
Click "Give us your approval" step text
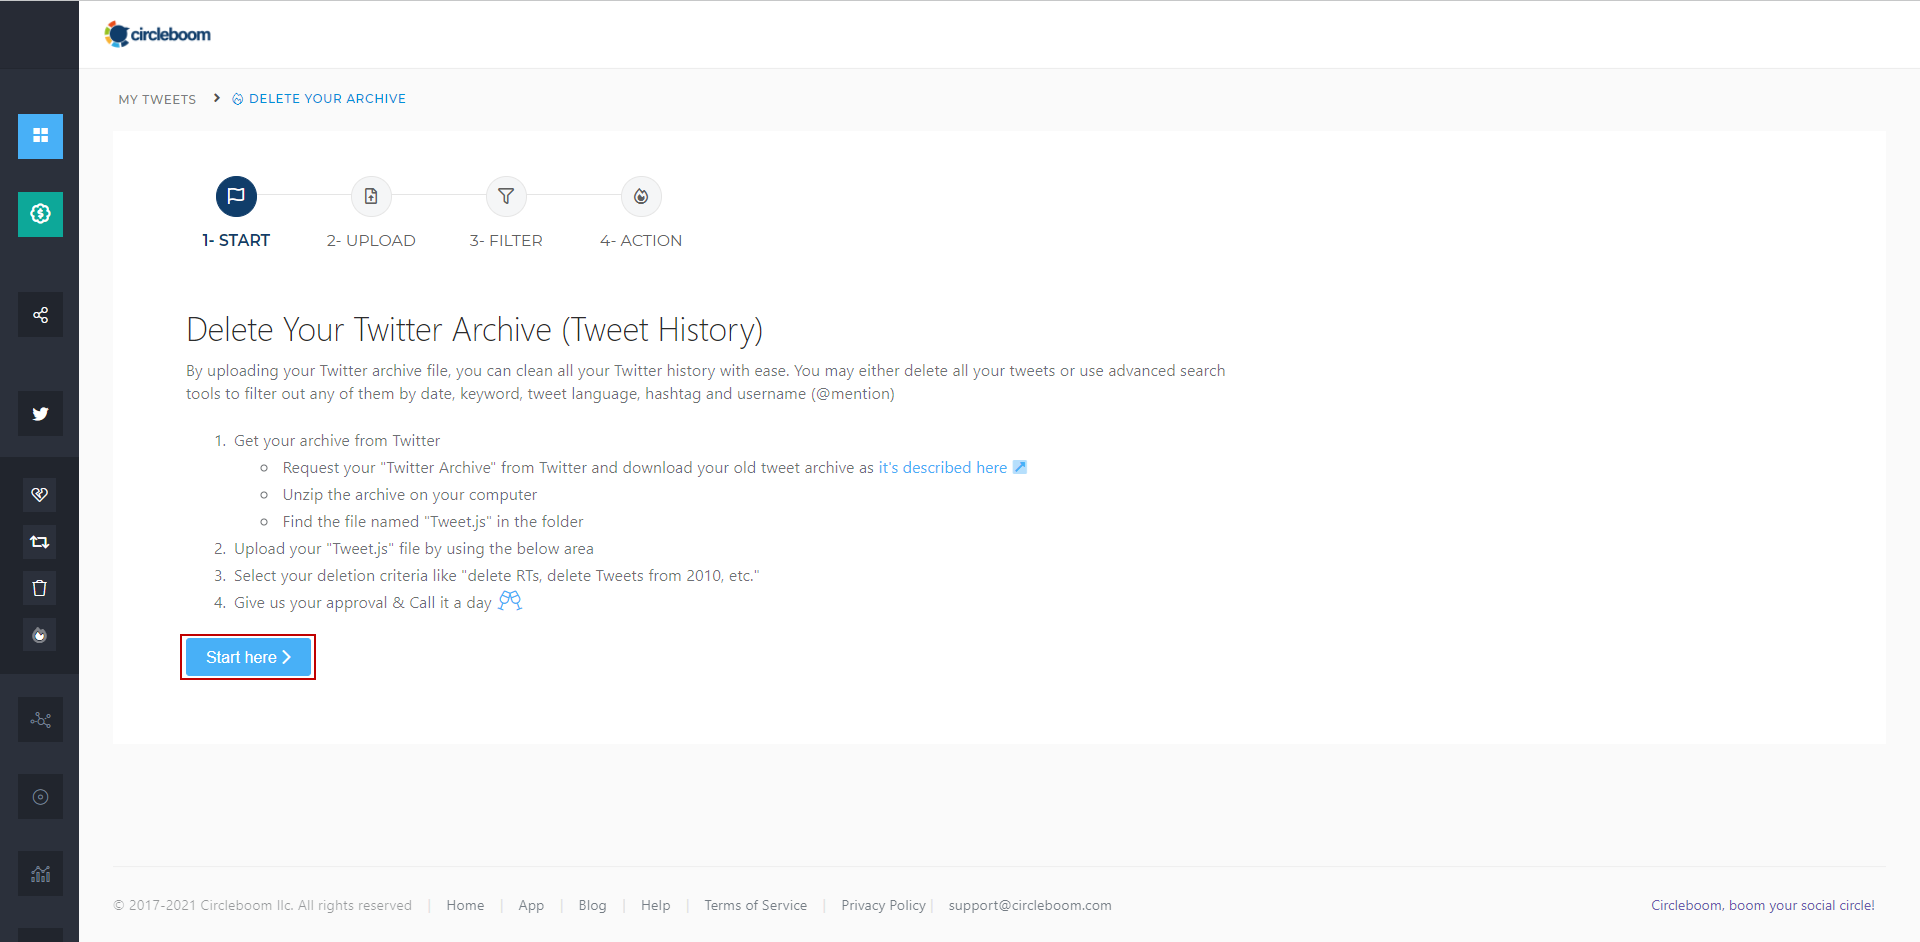pos(362,602)
